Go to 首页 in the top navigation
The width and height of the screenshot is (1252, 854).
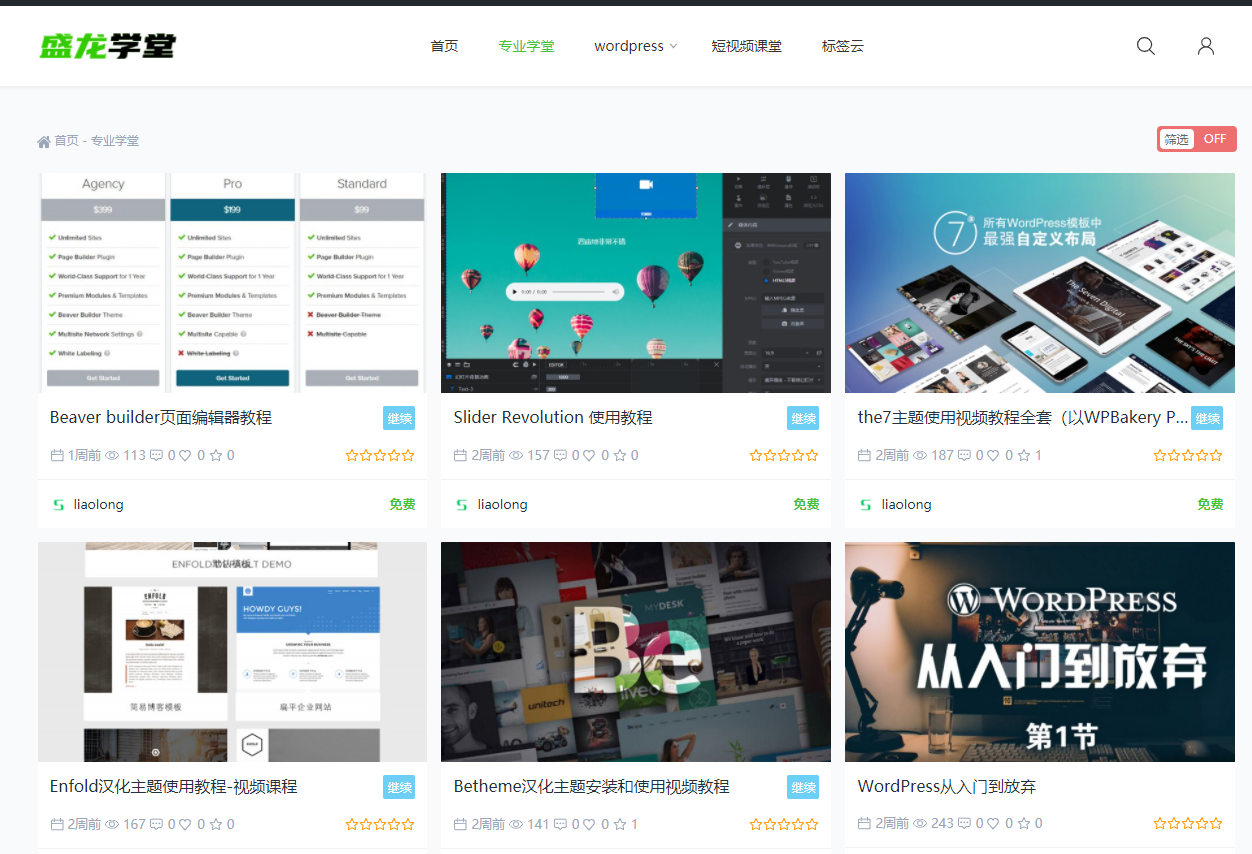pyautogui.click(x=444, y=46)
